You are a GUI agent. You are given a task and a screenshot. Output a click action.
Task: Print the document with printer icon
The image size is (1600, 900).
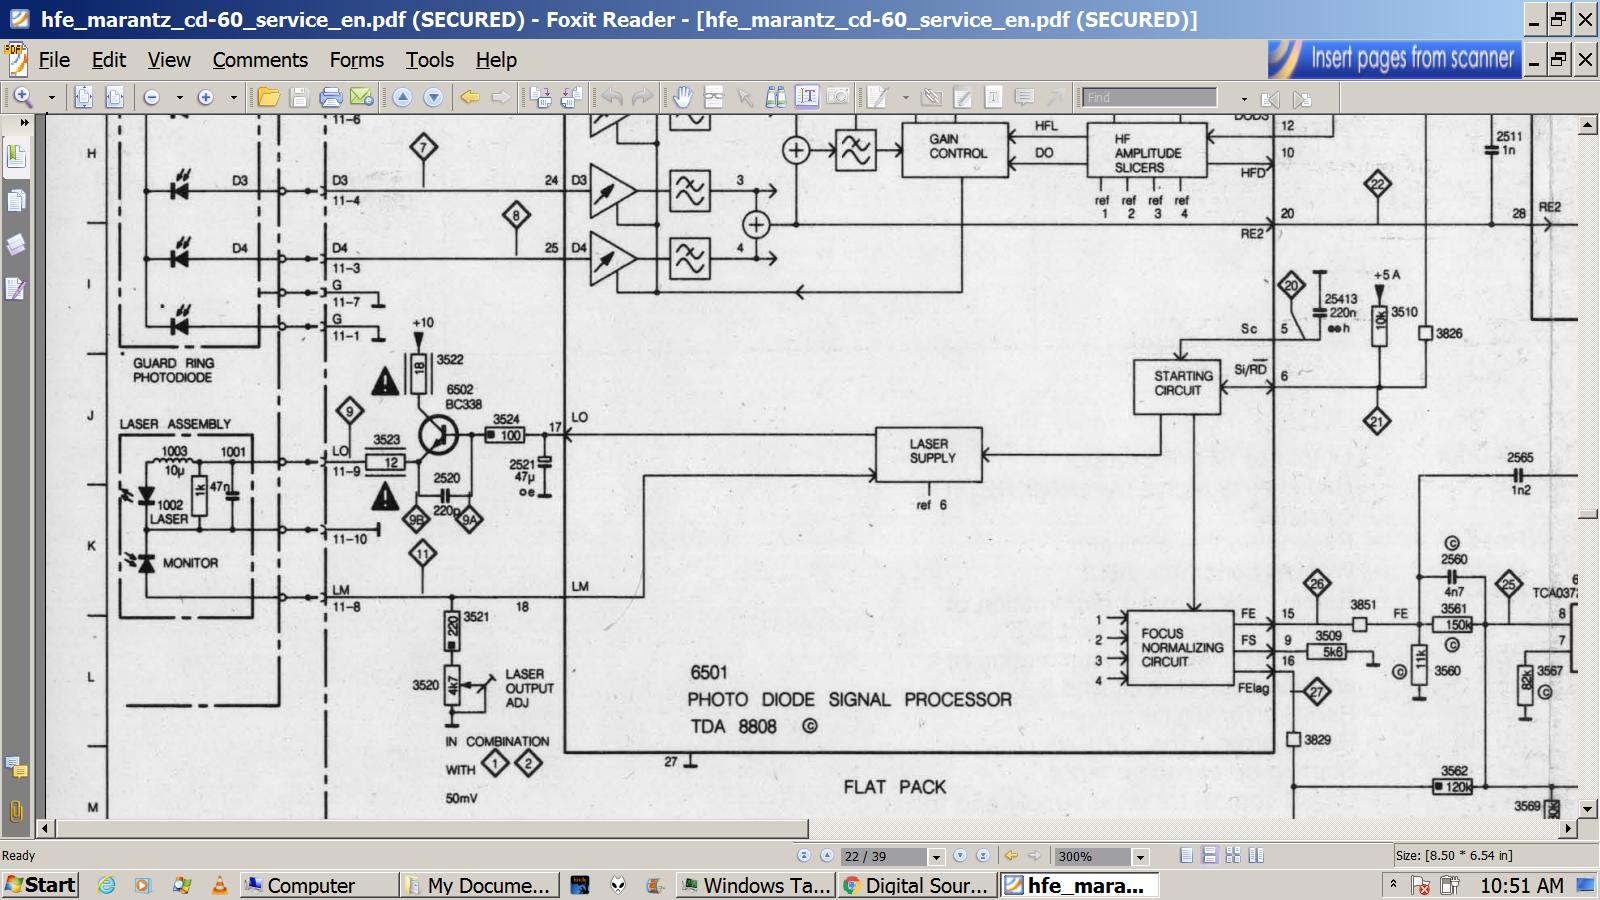(330, 97)
